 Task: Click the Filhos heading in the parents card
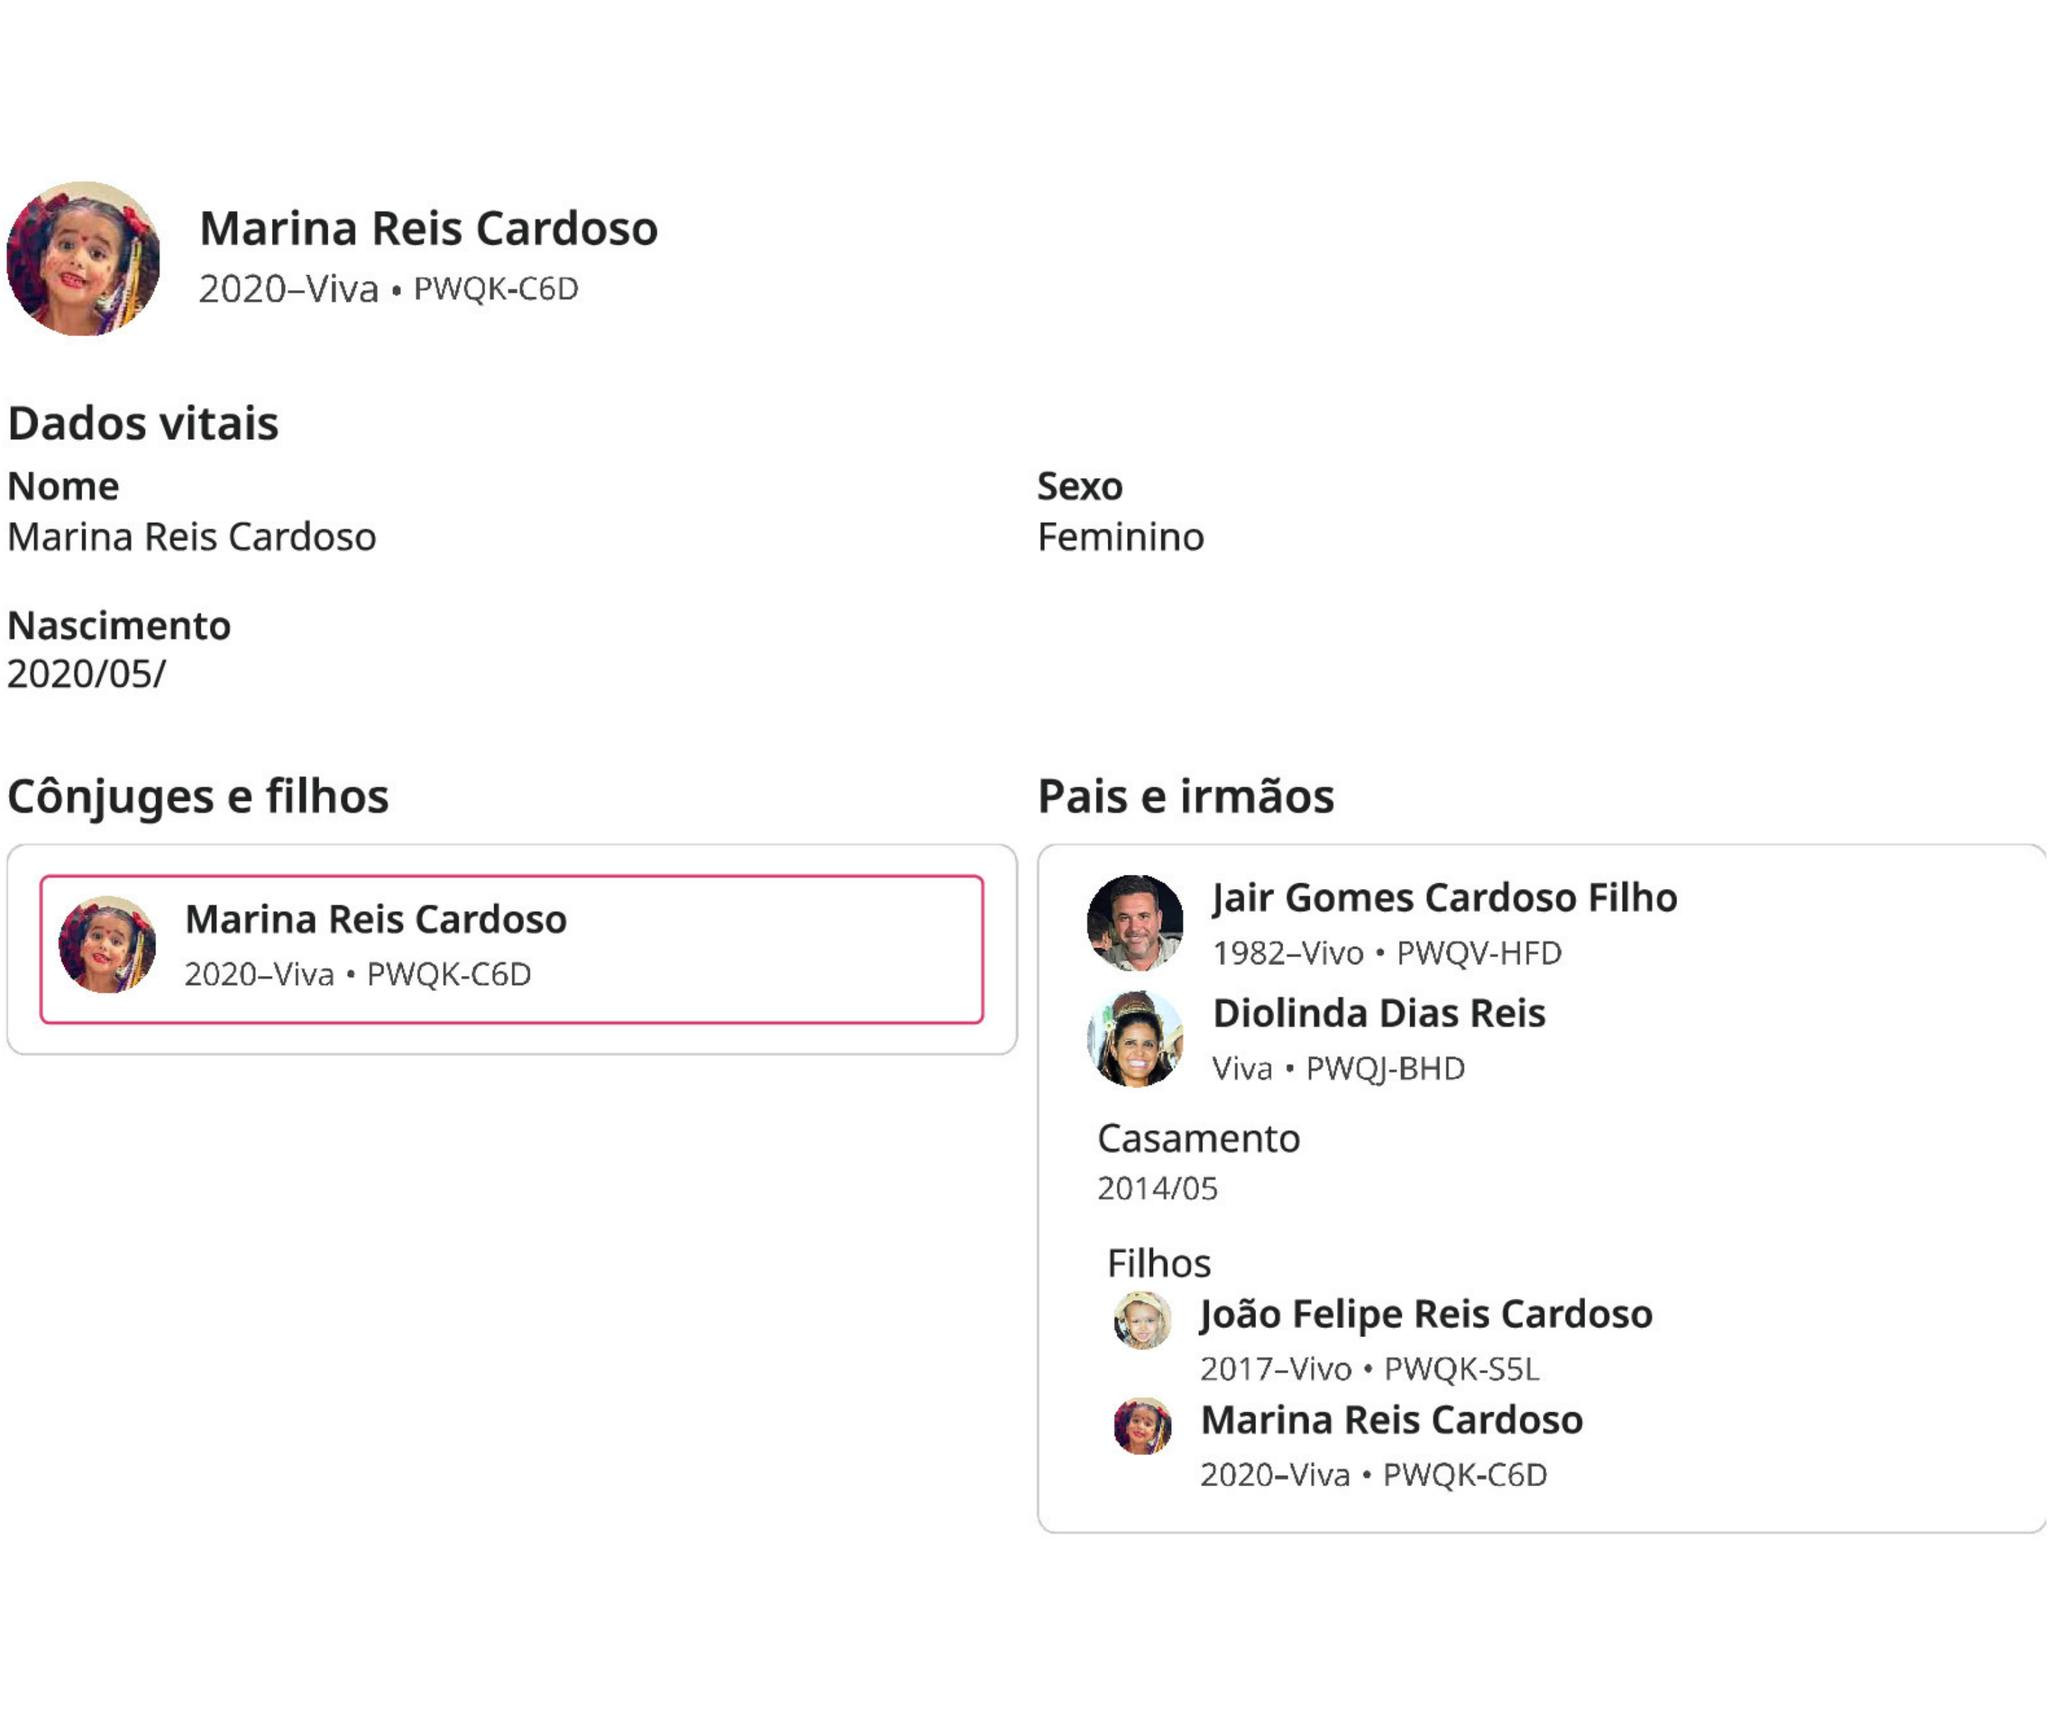[1158, 1263]
